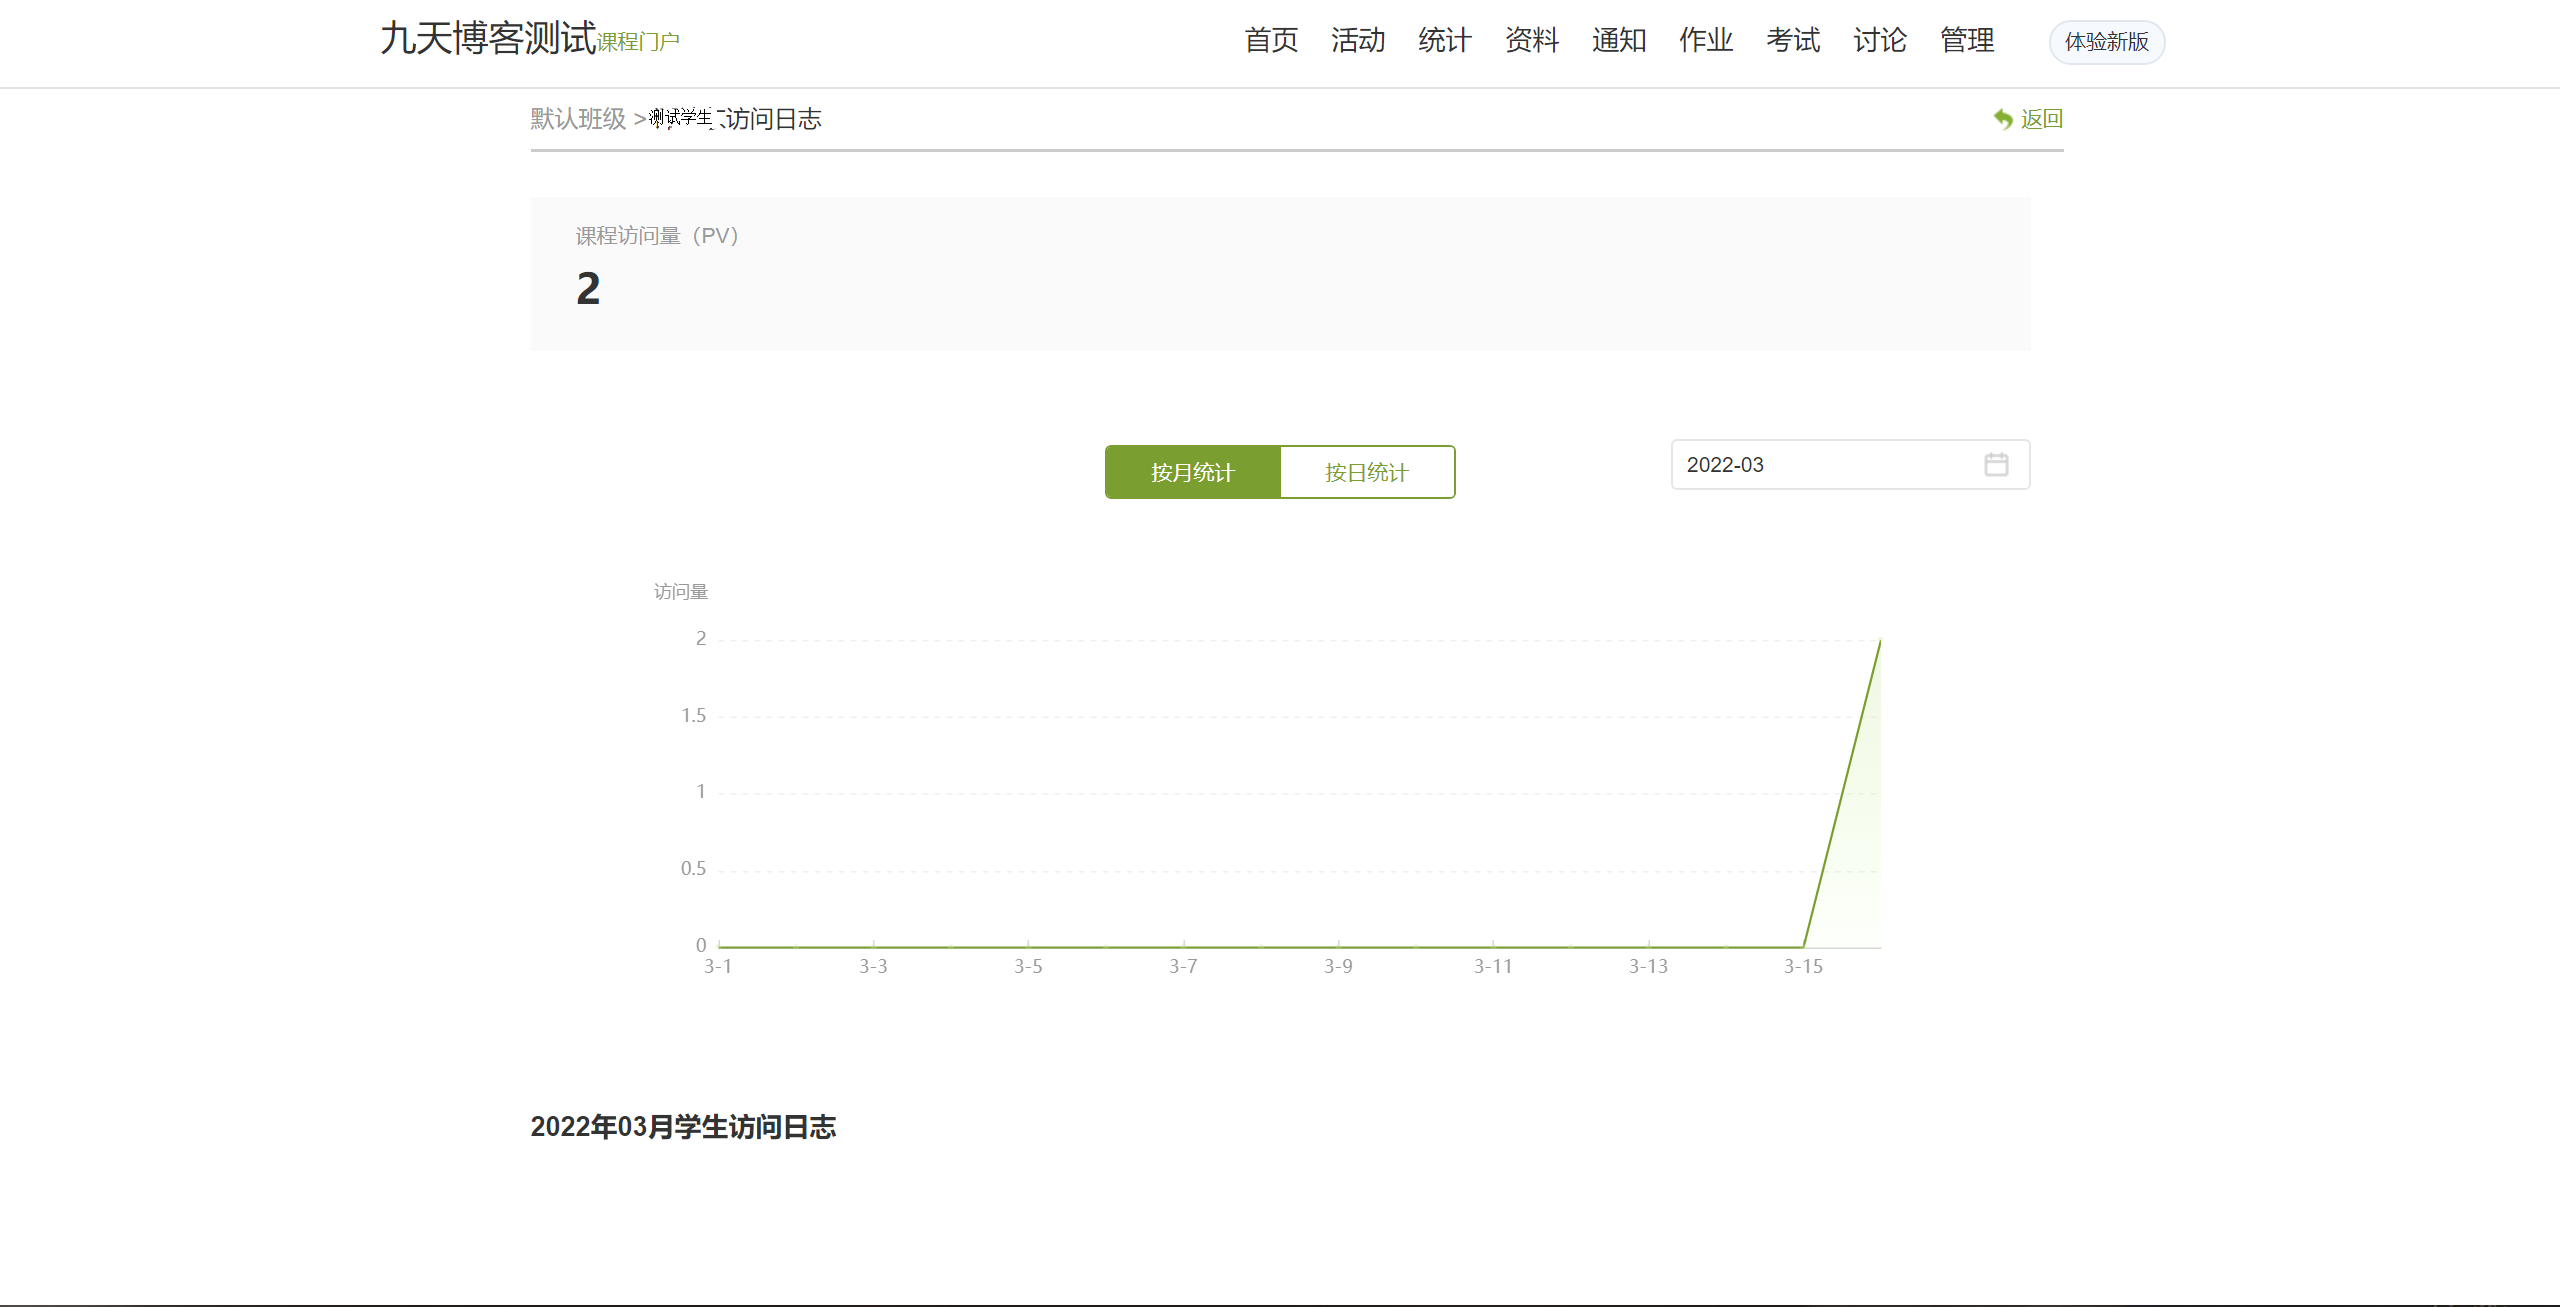The width and height of the screenshot is (2560, 1307).
Task: Open the 讨论 discussion page
Action: [1879, 40]
